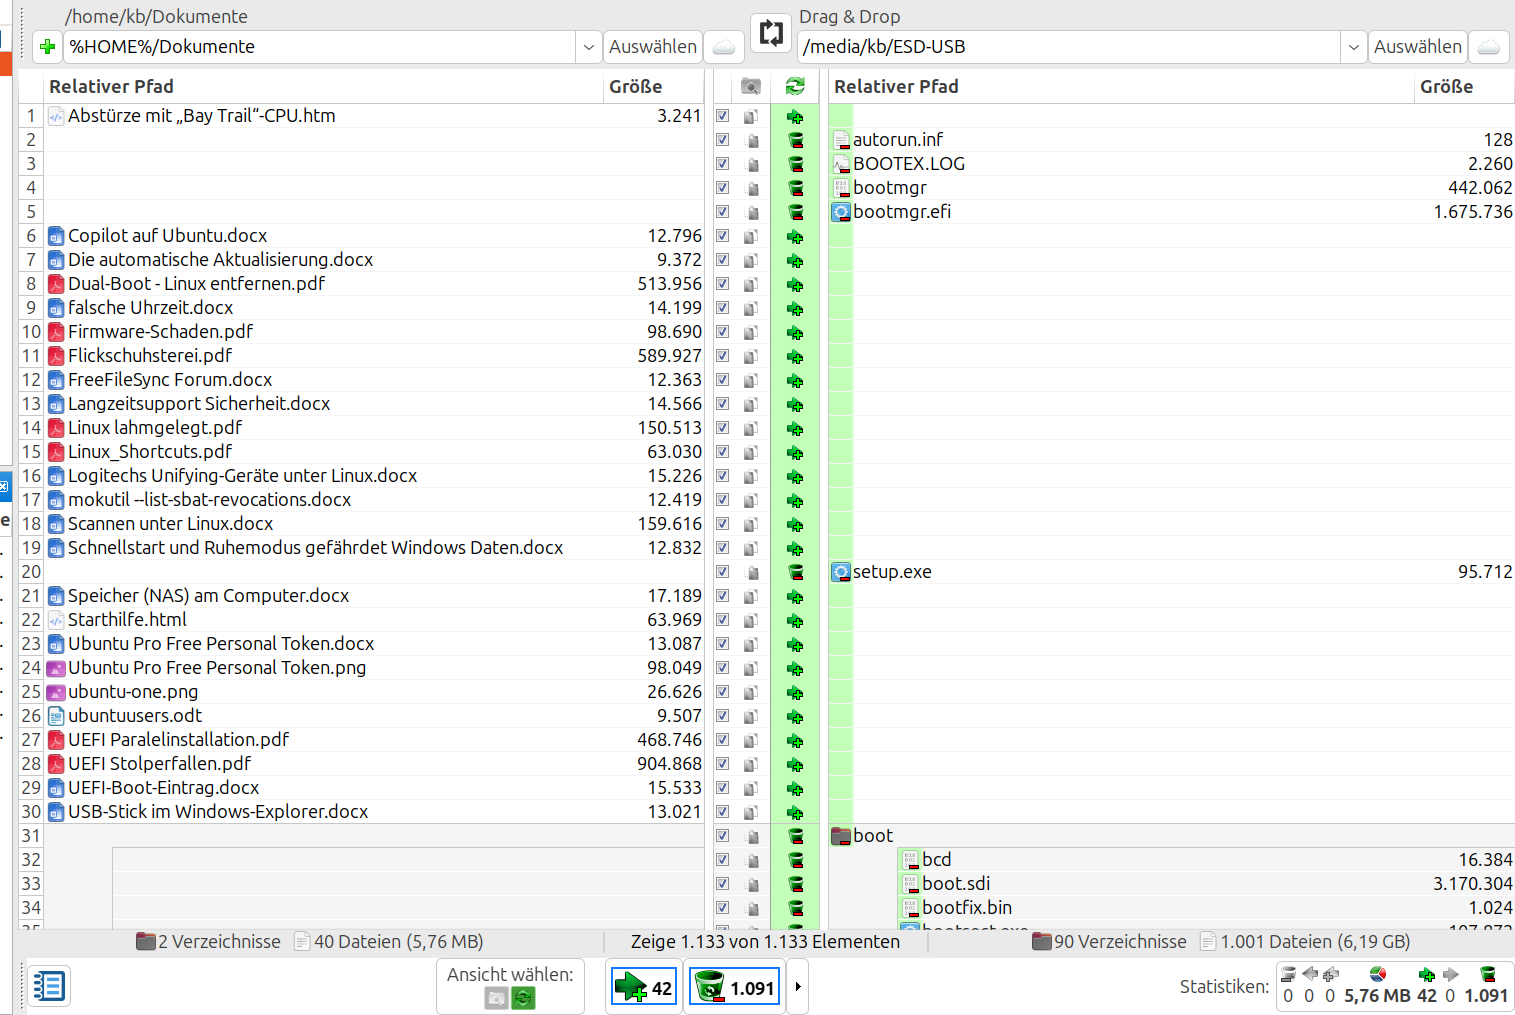Click right Auswählen button
Screen dimensions: 1515x1015
[x=1417, y=47]
